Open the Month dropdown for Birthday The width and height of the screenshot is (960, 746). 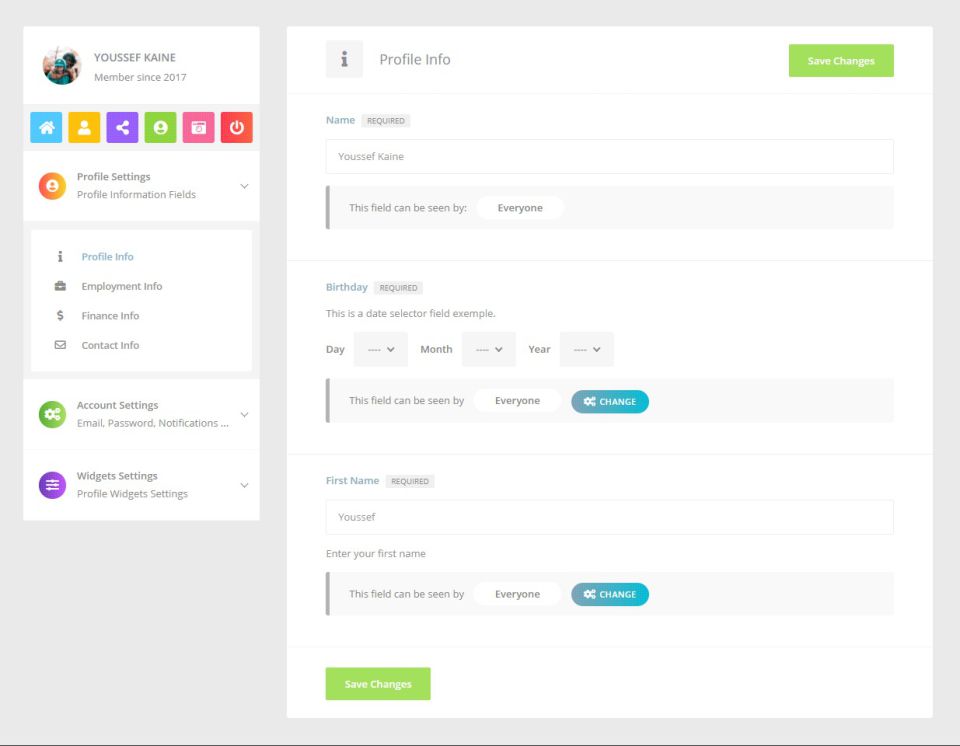489,349
